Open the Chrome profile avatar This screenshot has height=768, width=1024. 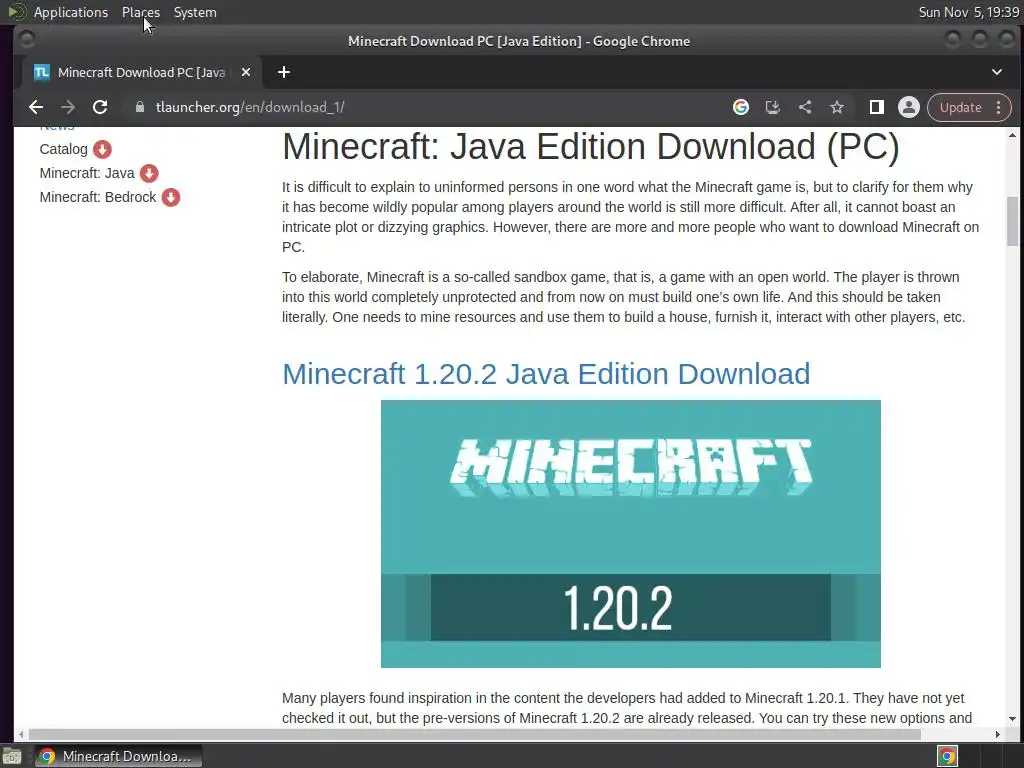click(908, 107)
